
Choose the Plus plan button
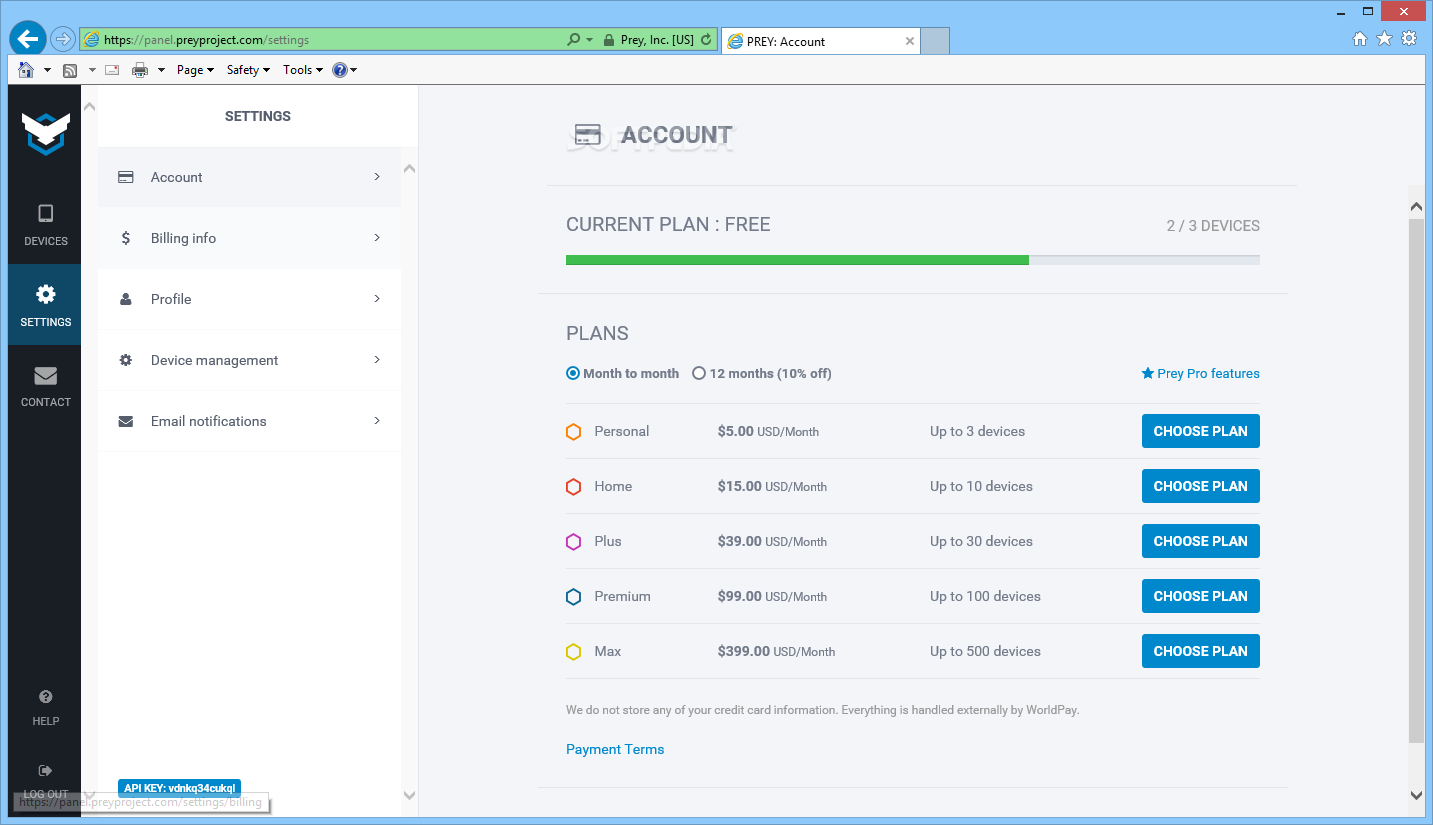[x=1200, y=541]
